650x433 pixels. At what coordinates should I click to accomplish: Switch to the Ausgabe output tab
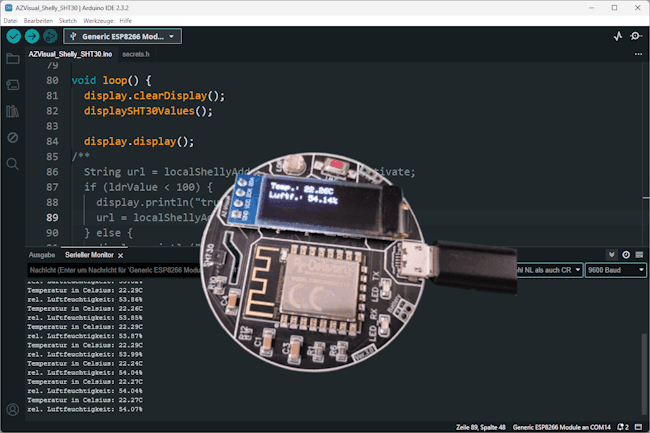41,255
